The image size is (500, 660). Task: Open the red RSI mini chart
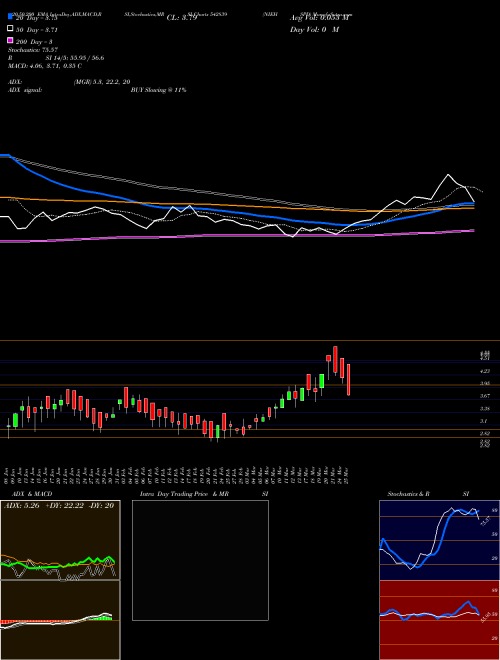439,620
